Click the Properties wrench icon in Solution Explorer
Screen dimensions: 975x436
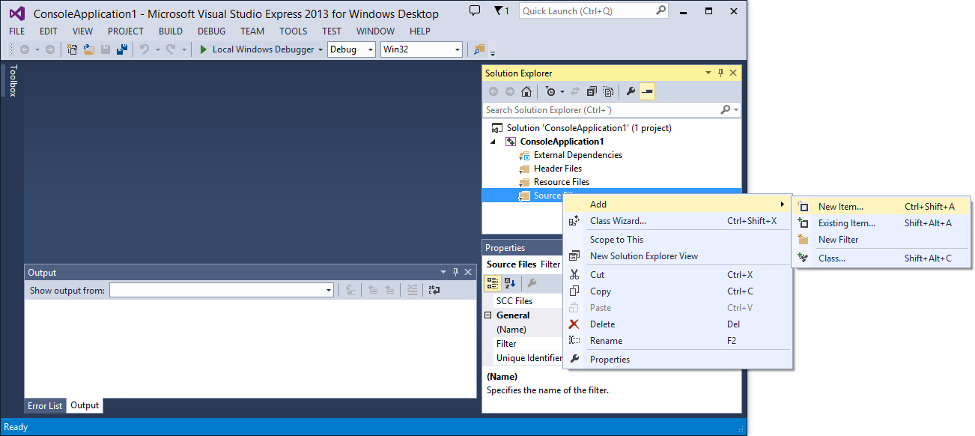[x=630, y=91]
